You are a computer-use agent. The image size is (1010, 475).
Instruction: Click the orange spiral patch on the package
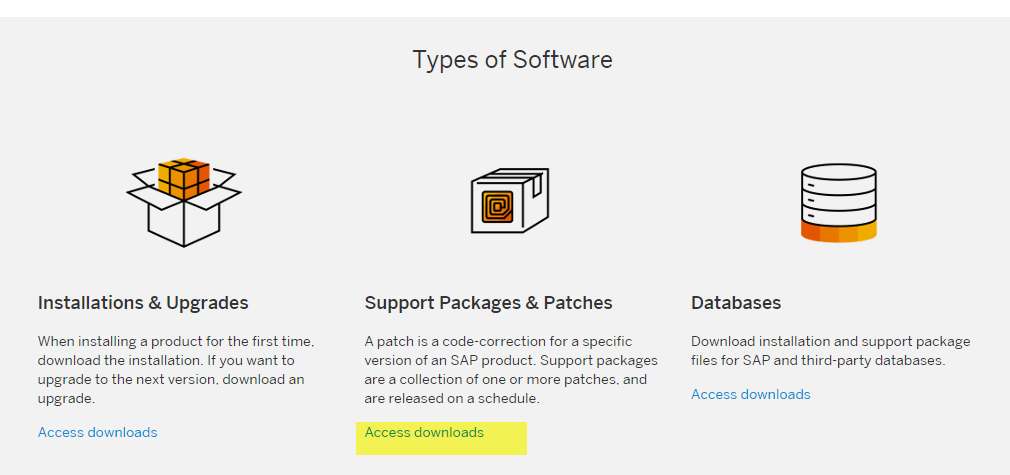pyautogui.click(x=497, y=207)
